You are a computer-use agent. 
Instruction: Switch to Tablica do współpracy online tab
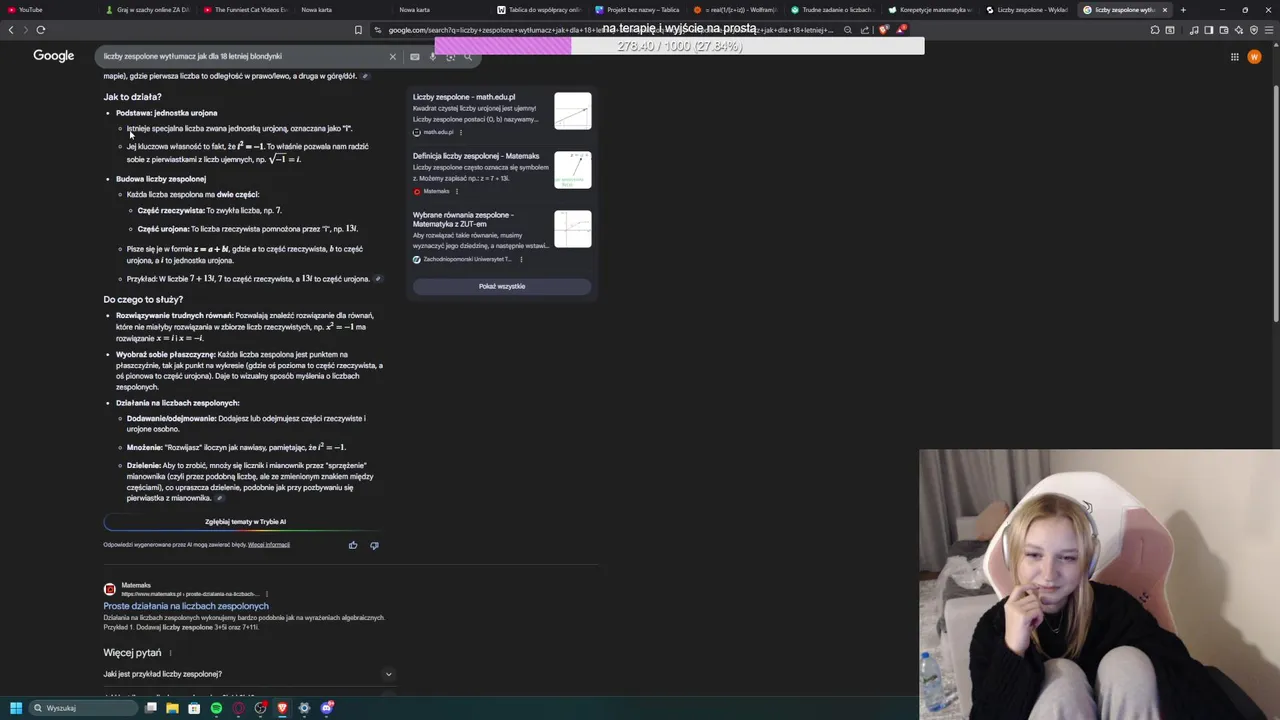pyautogui.click(x=540, y=10)
